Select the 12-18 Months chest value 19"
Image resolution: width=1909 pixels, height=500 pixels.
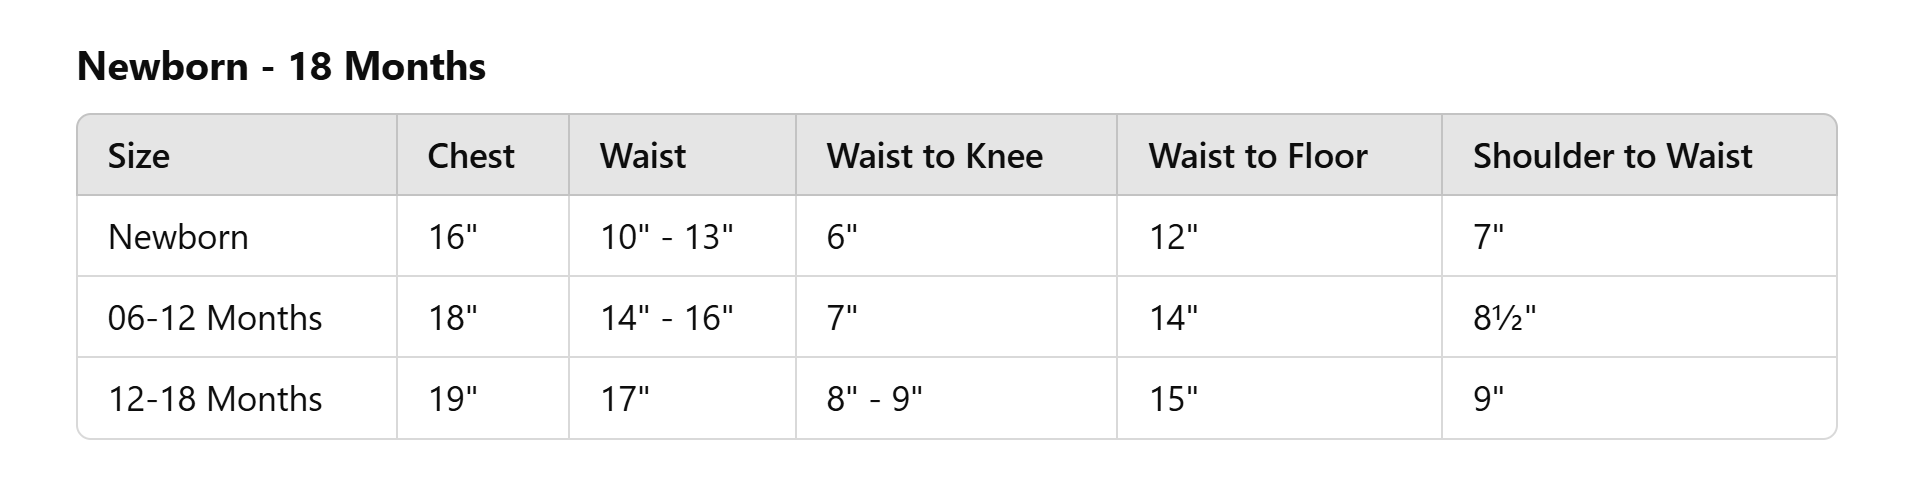coord(452,399)
